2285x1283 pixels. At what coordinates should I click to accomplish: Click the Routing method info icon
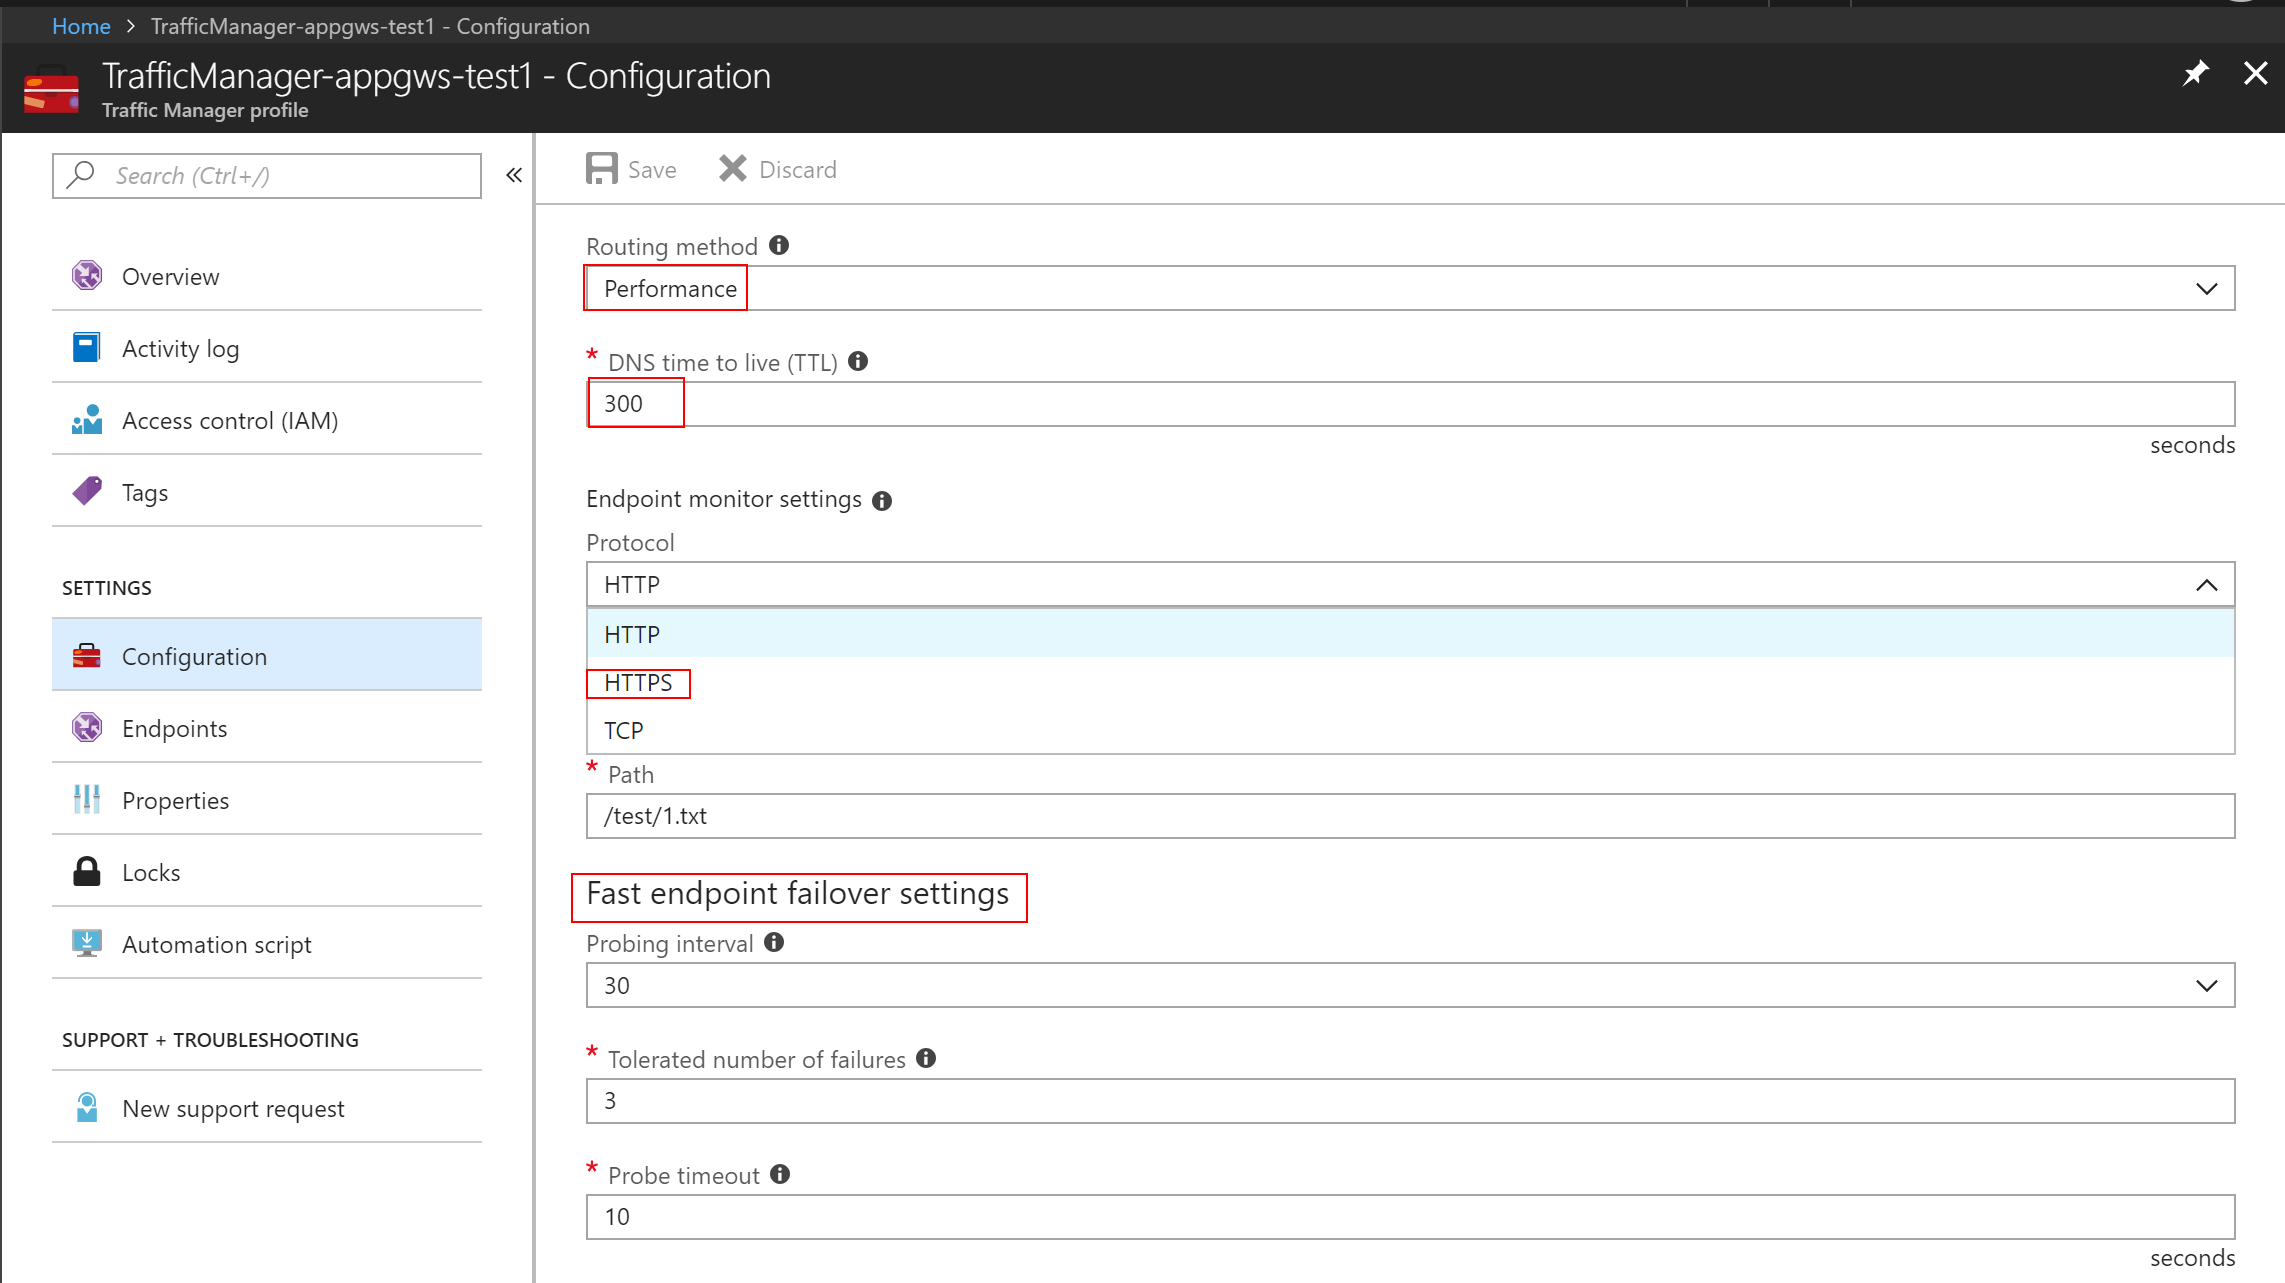pos(779,246)
